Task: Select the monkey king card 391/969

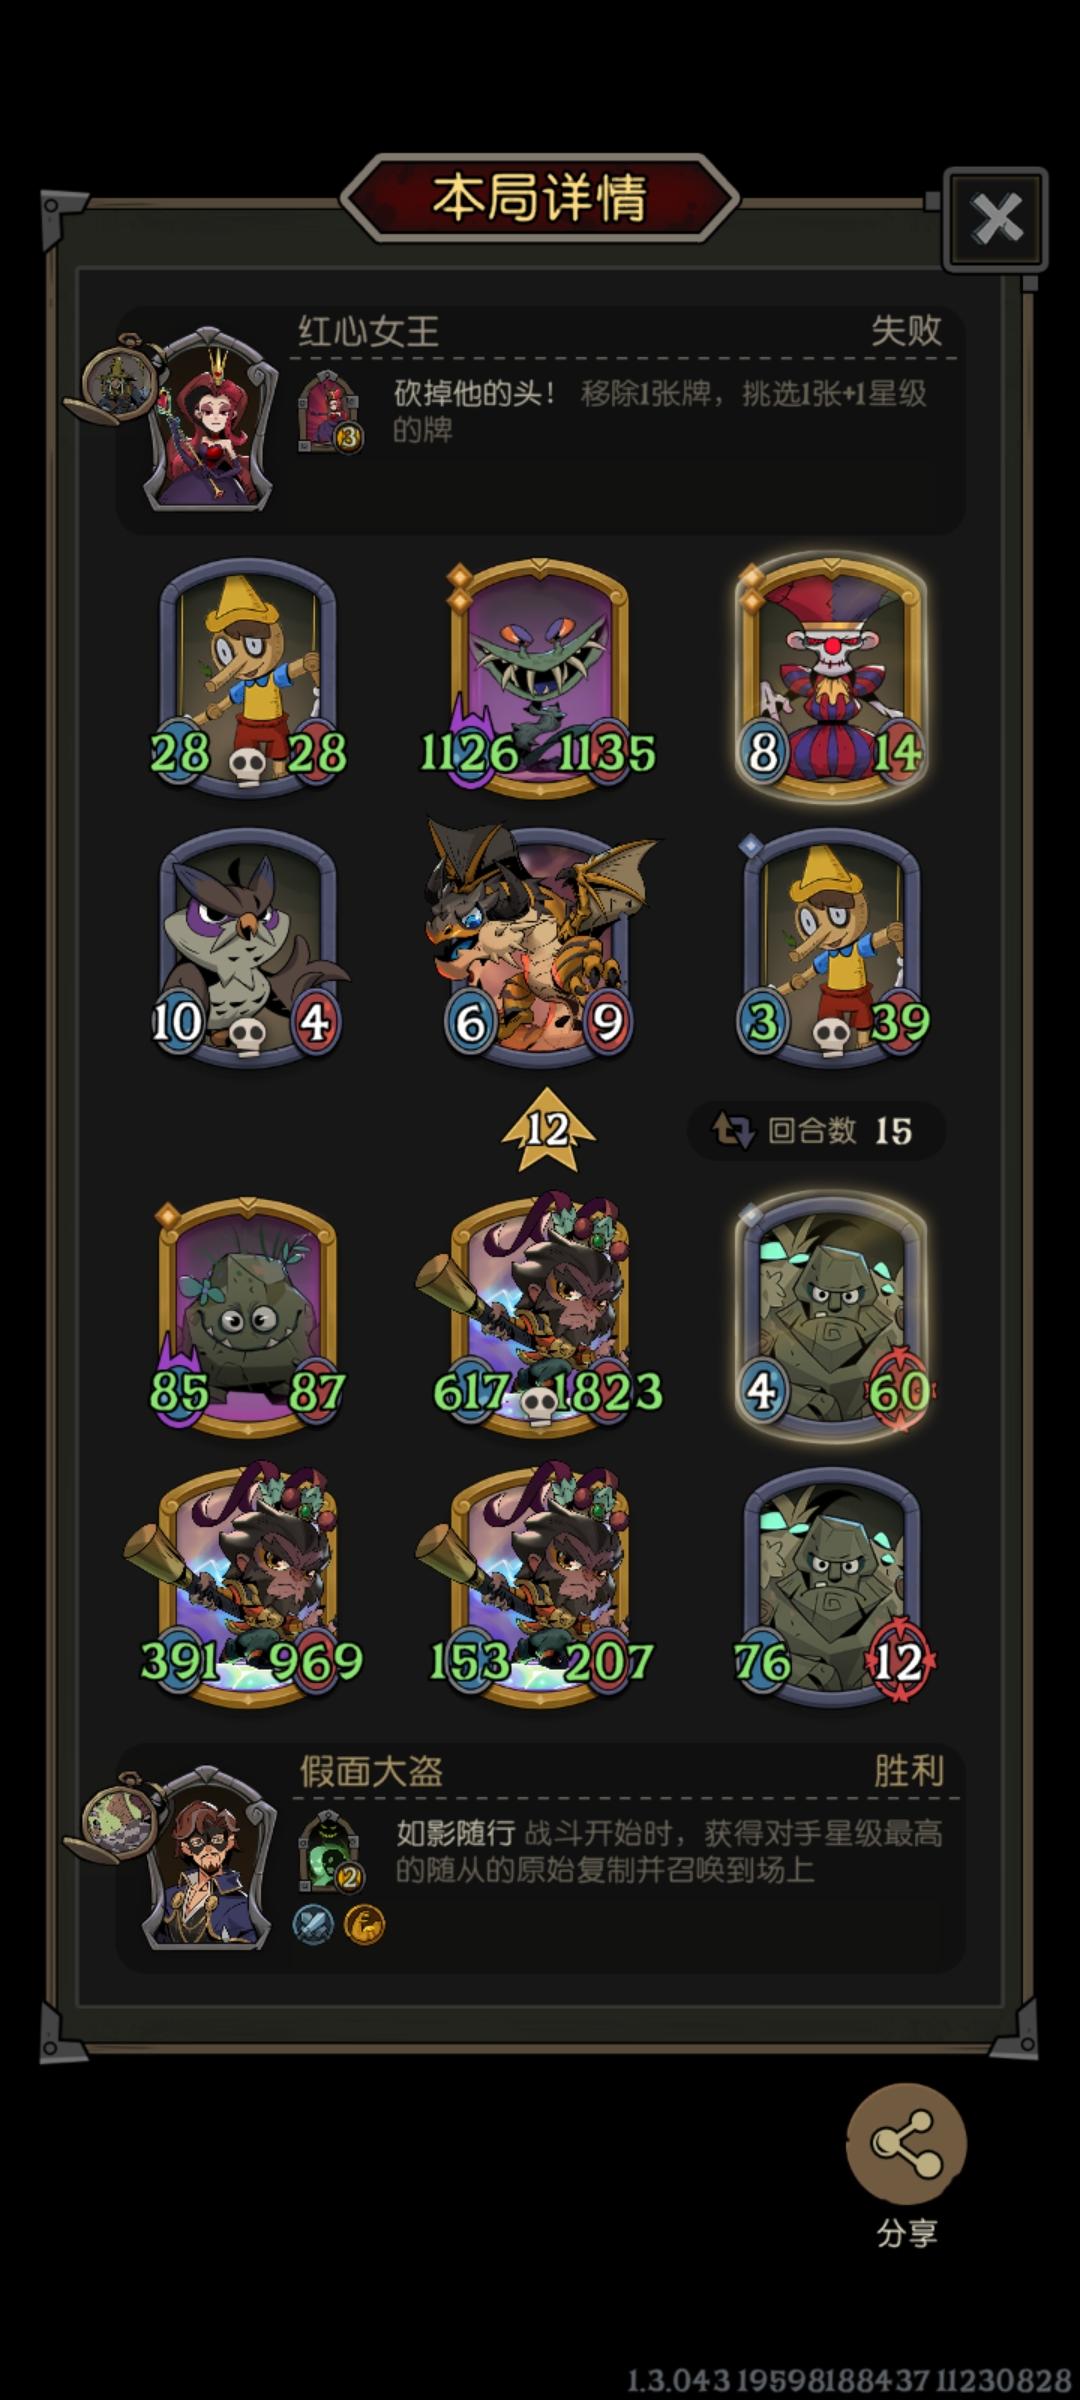Action: (246, 1585)
